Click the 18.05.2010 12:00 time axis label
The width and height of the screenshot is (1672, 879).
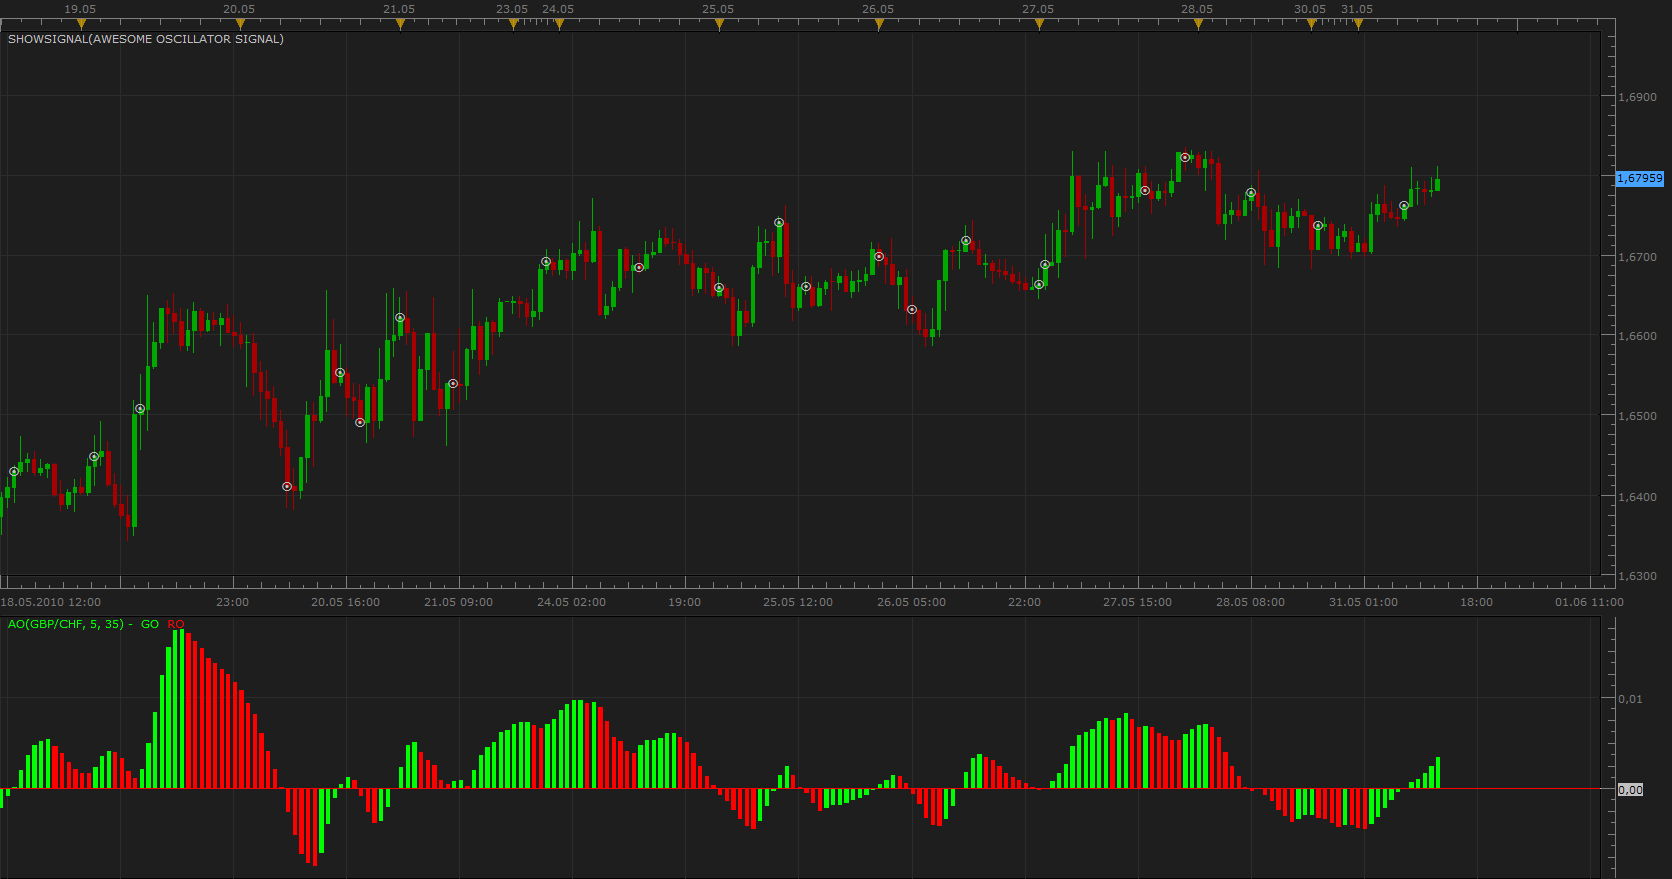tap(51, 602)
